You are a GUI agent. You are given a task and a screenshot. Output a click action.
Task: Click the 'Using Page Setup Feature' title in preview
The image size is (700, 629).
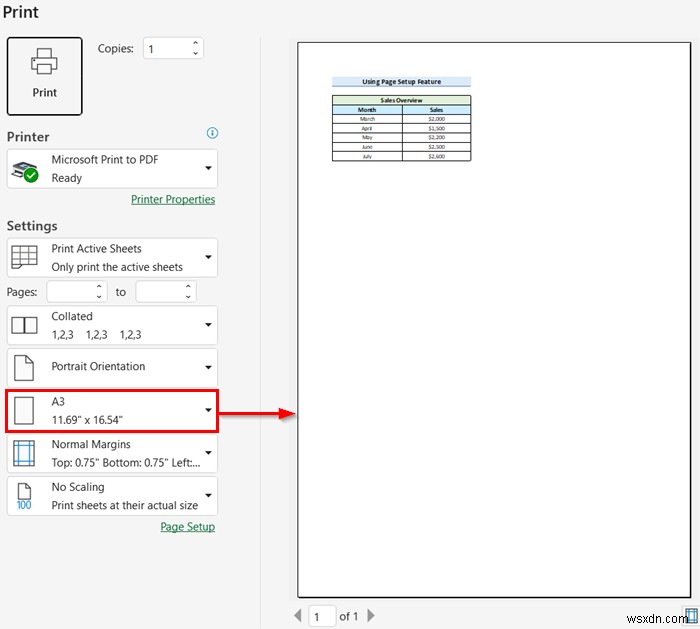401,82
